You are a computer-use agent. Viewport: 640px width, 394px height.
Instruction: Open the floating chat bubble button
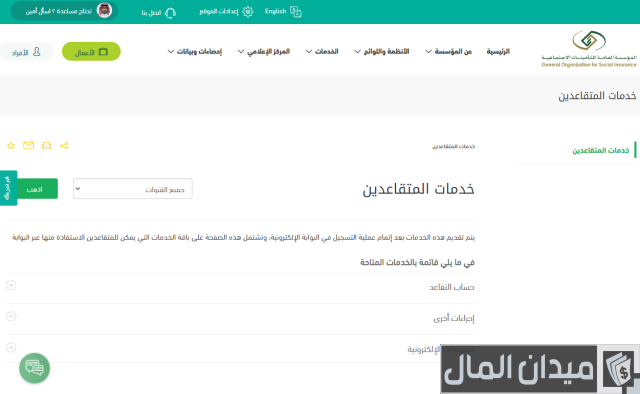click(34, 368)
